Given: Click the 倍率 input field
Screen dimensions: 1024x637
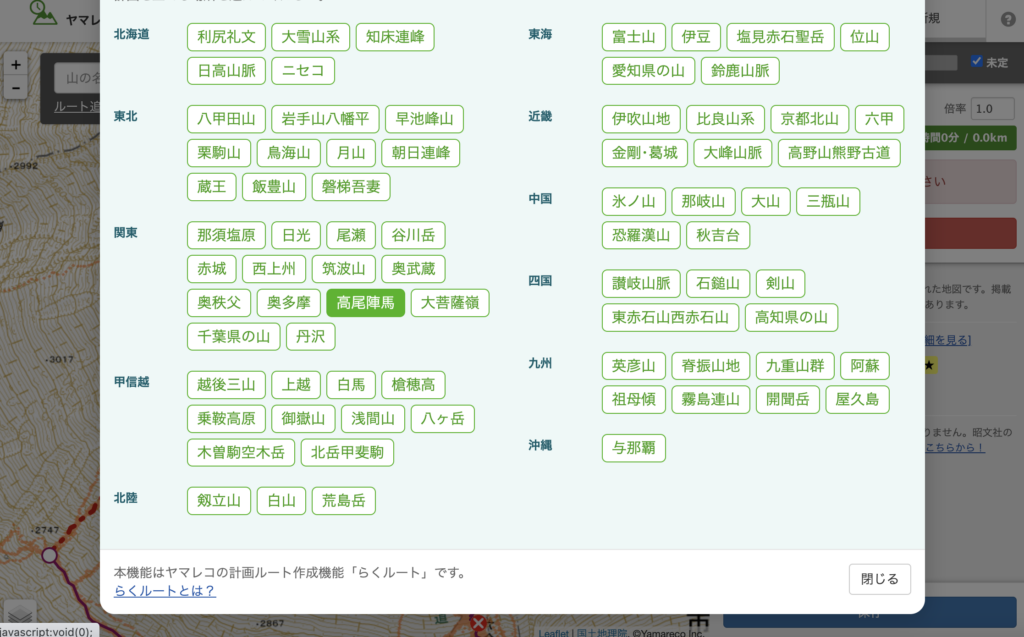Looking at the screenshot, I should pyautogui.click(x=993, y=108).
